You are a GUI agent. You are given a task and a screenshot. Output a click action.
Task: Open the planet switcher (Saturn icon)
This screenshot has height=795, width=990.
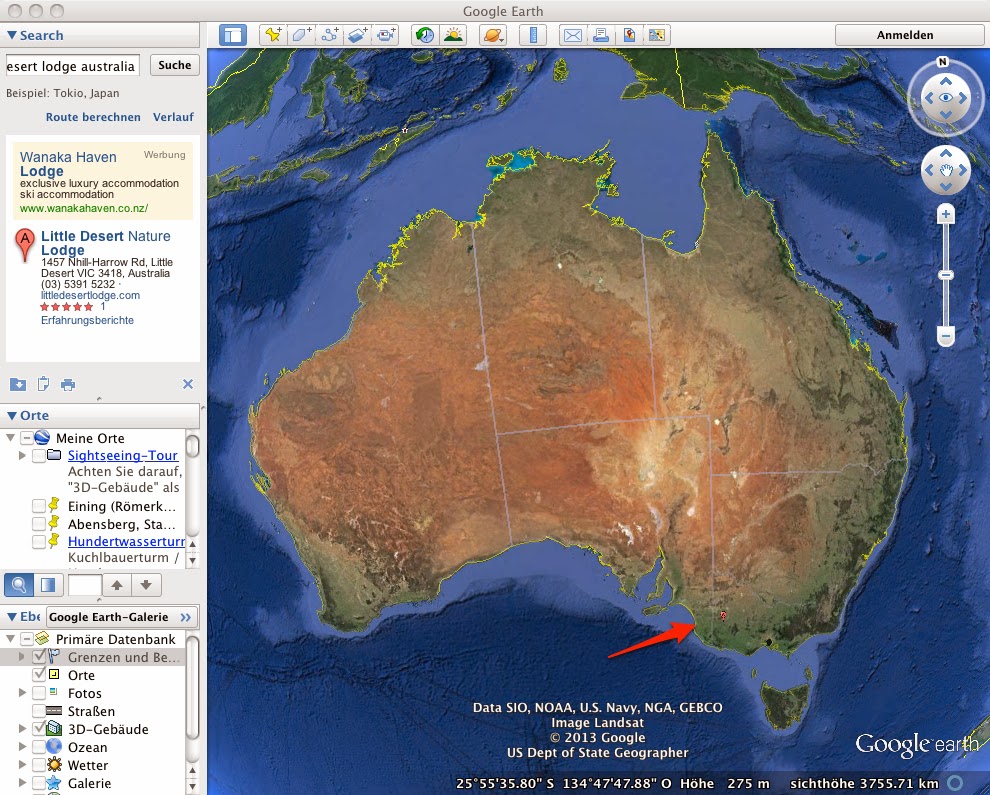coord(492,35)
